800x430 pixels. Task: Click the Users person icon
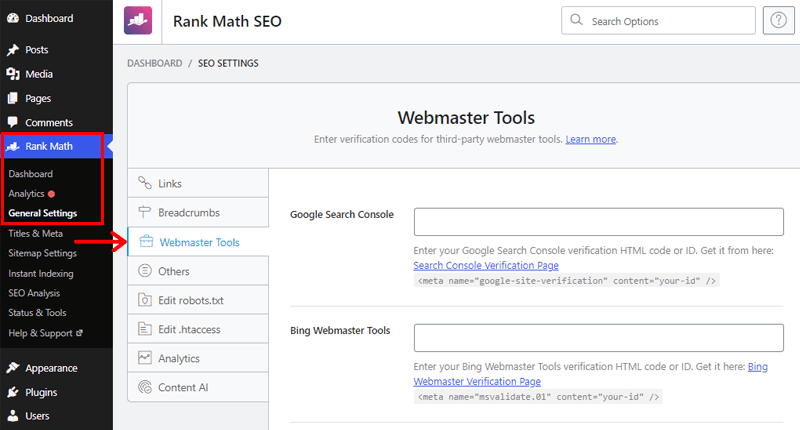coord(13,416)
